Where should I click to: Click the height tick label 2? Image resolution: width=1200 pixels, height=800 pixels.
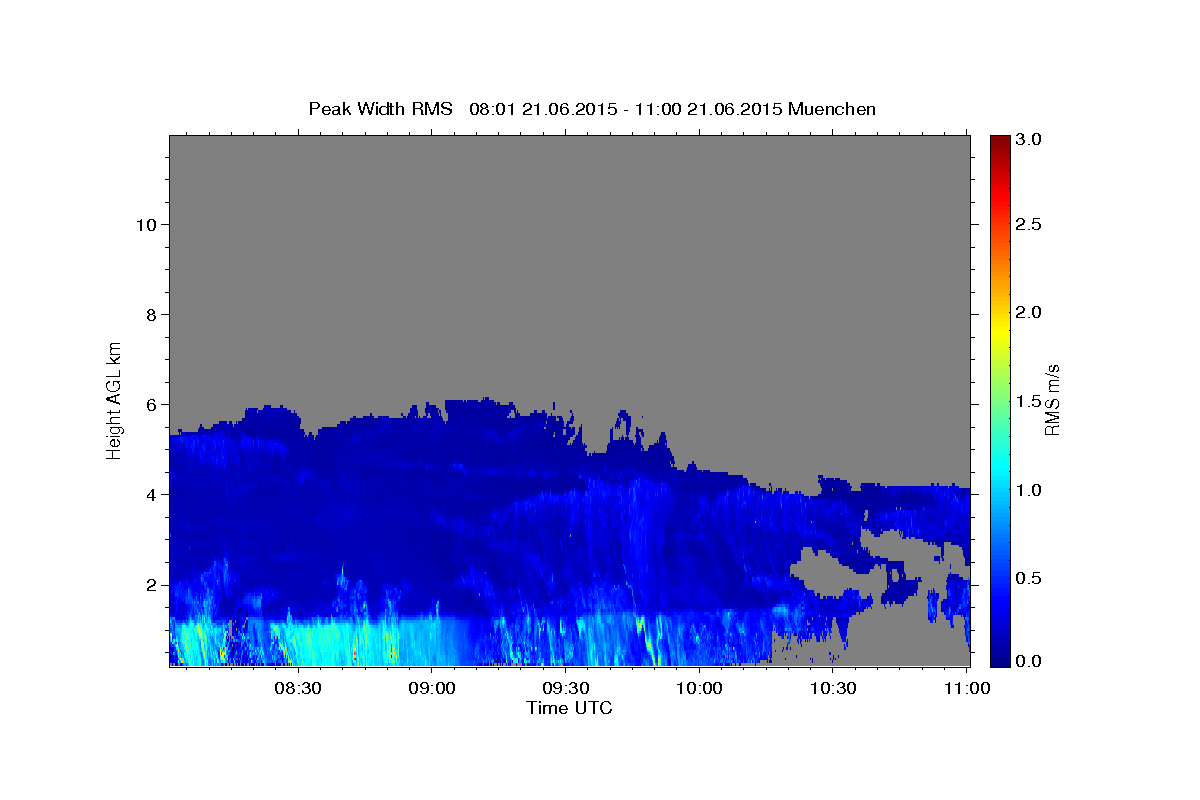[151, 584]
